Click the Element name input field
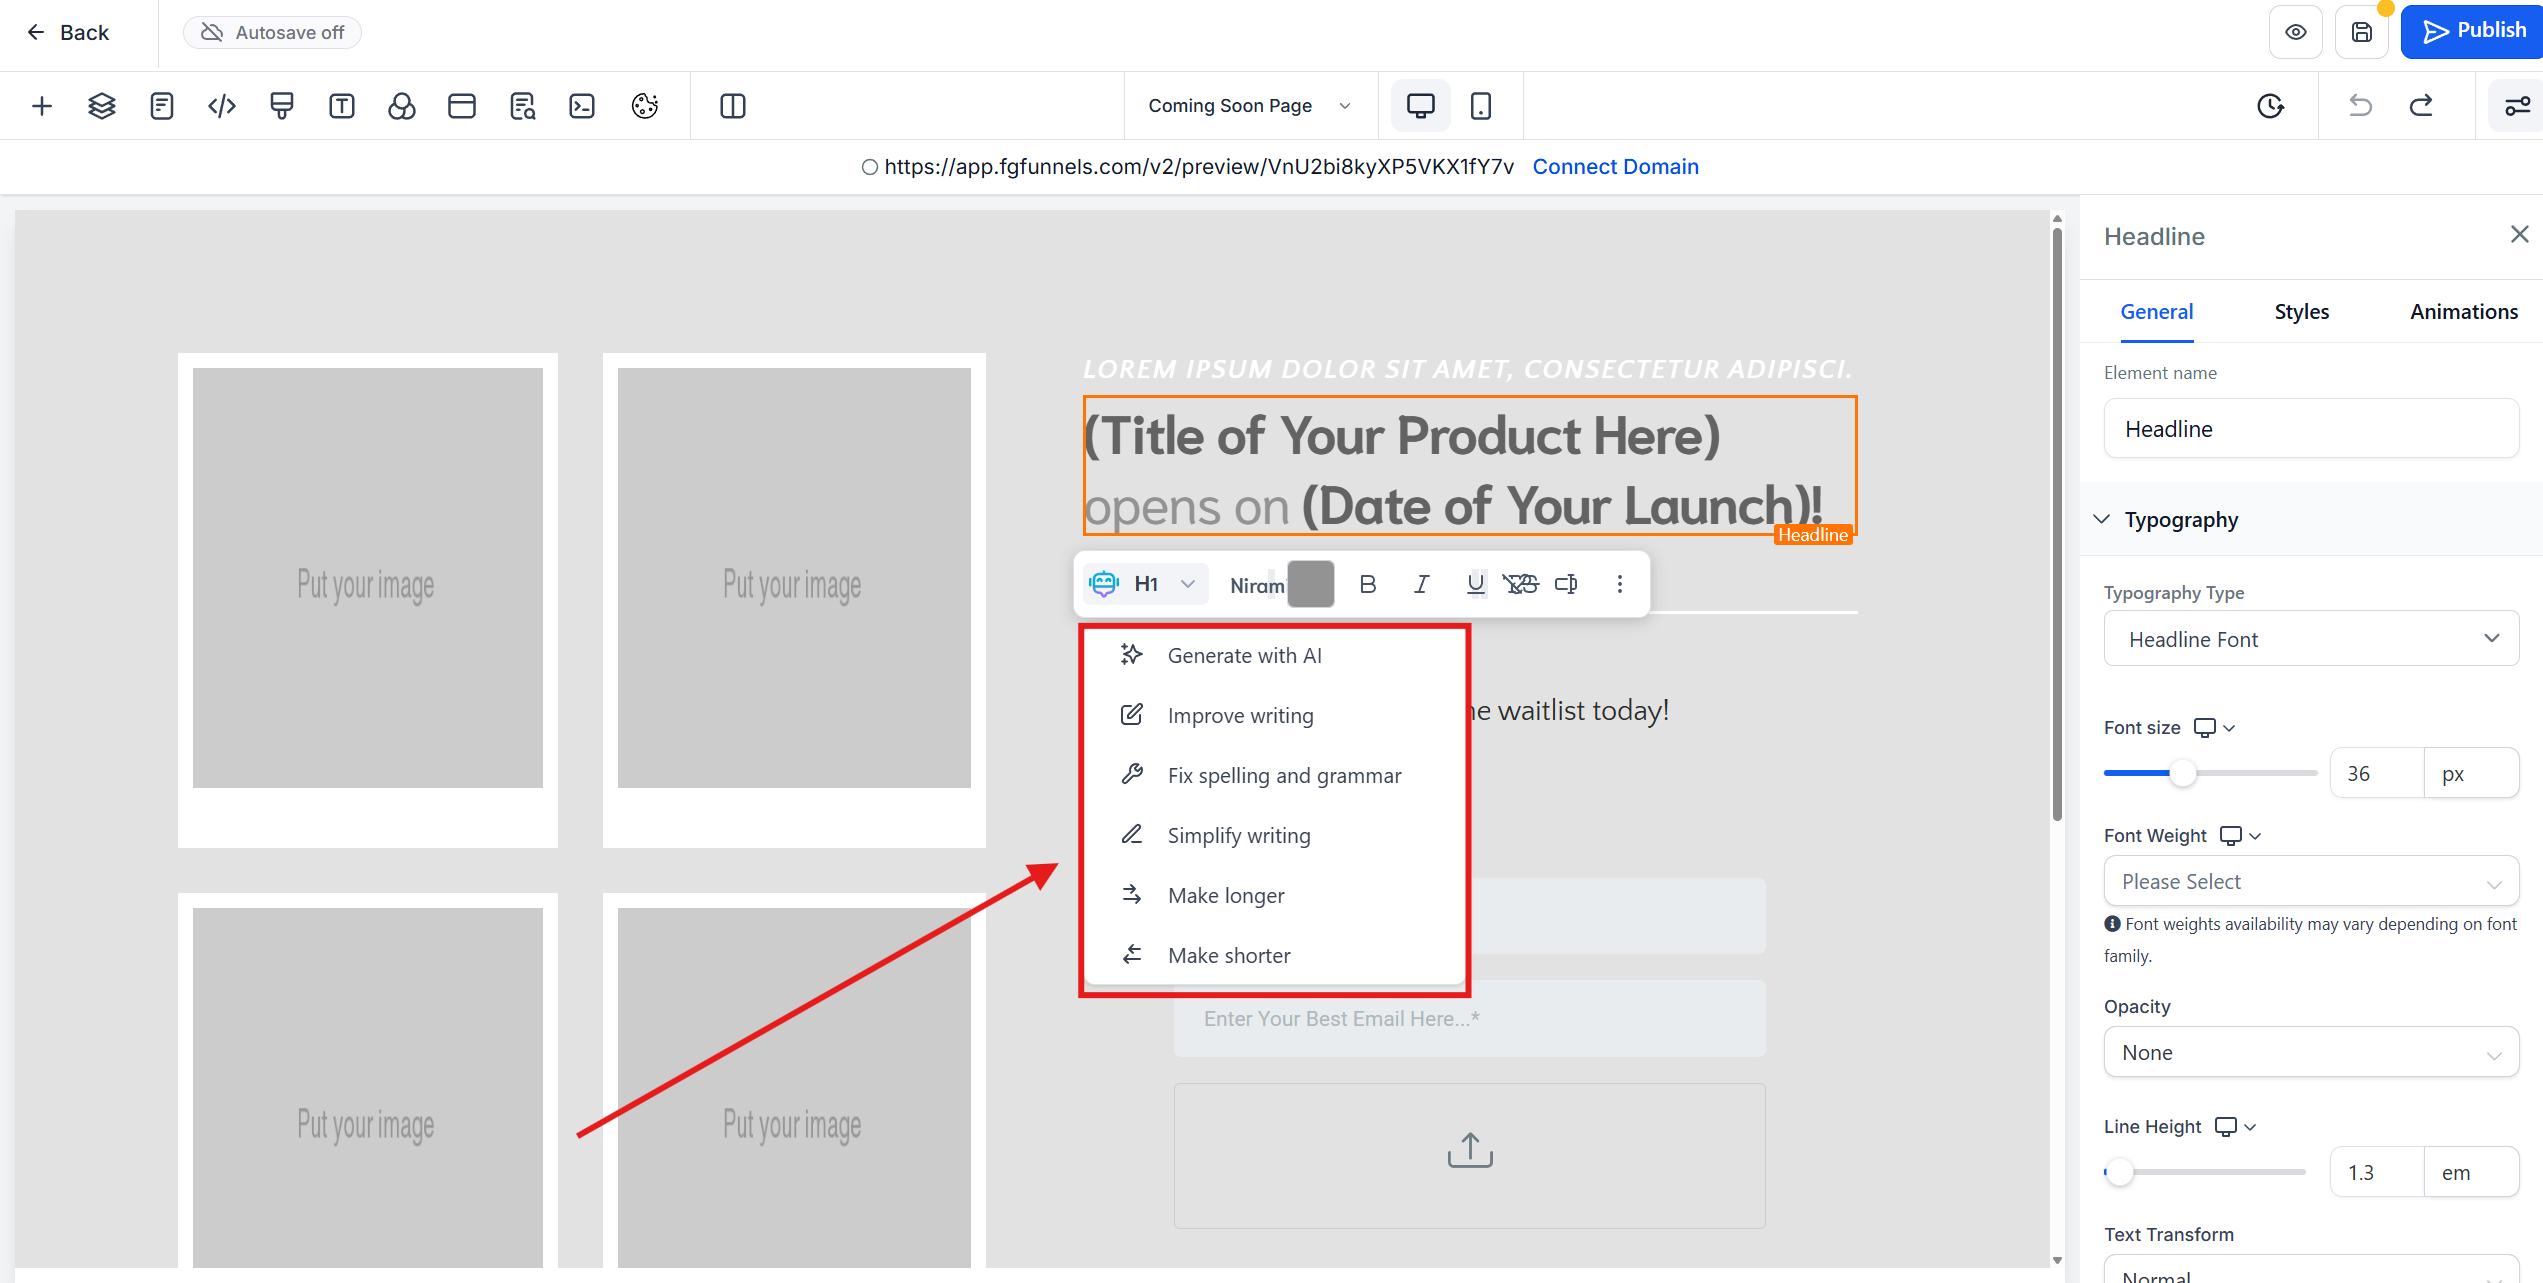The height and width of the screenshot is (1283, 2543). tap(2310, 429)
